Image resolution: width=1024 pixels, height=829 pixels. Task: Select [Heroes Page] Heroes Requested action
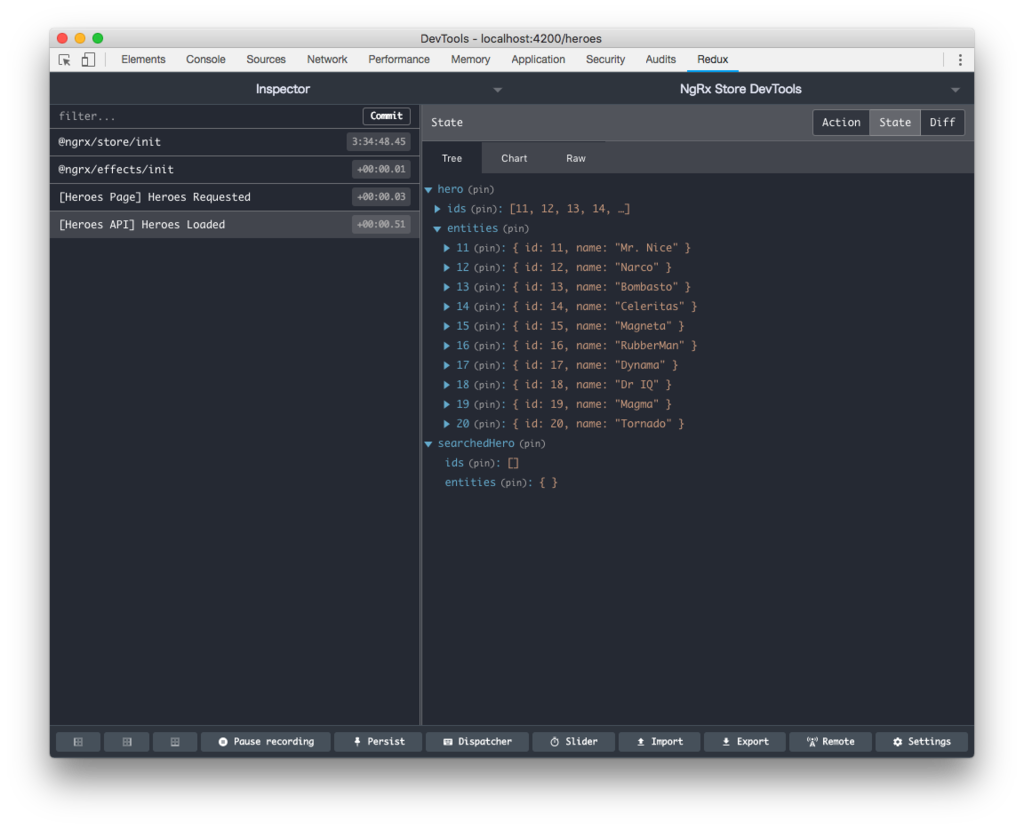tap(234, 197)
